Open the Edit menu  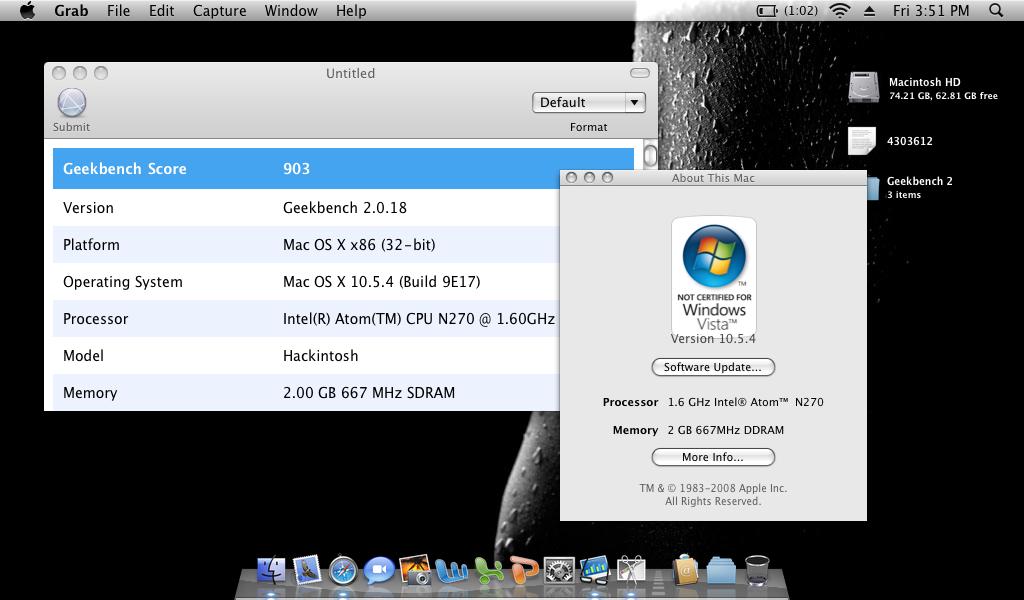pos(161,10)
